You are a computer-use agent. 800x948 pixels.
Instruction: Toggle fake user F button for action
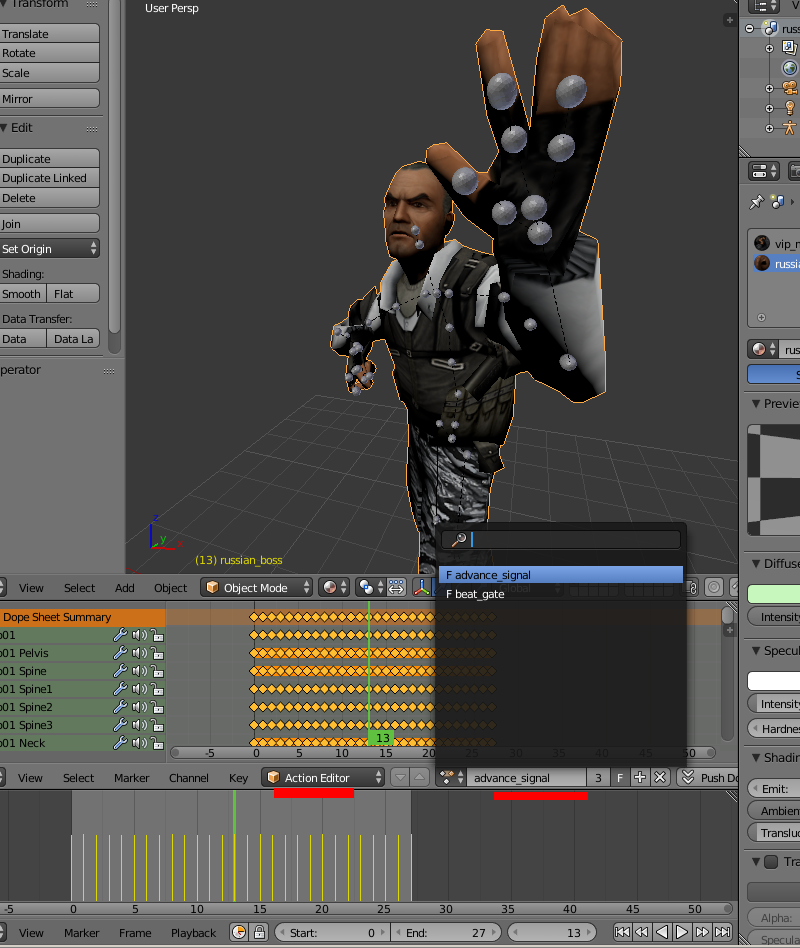[x=620, y=778]
